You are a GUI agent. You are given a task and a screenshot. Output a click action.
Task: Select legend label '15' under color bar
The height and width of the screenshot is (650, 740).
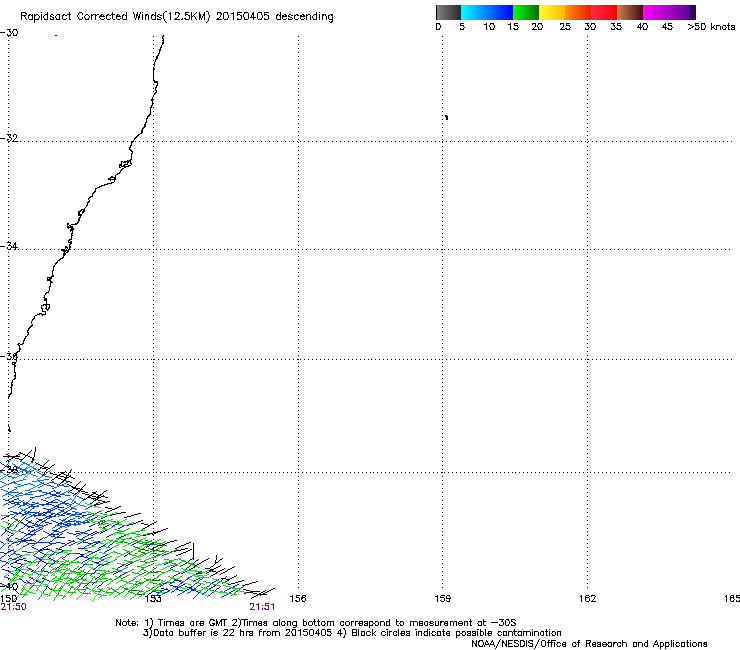(513, 27)
